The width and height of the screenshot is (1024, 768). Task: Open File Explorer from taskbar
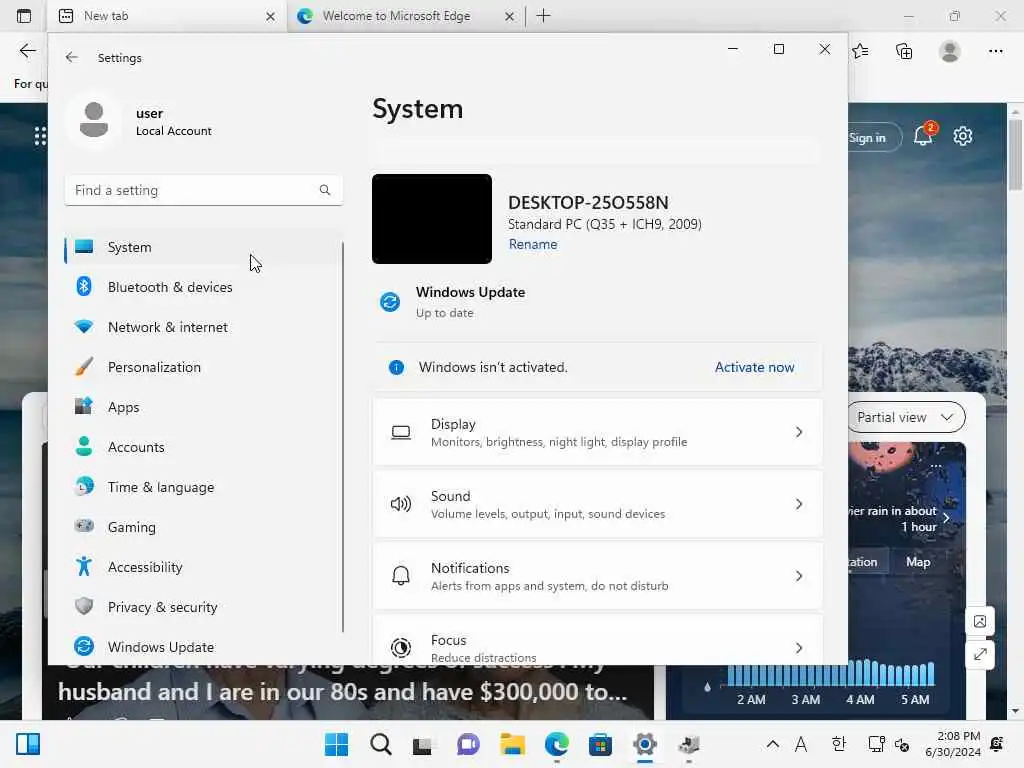[x=513, y=744]
